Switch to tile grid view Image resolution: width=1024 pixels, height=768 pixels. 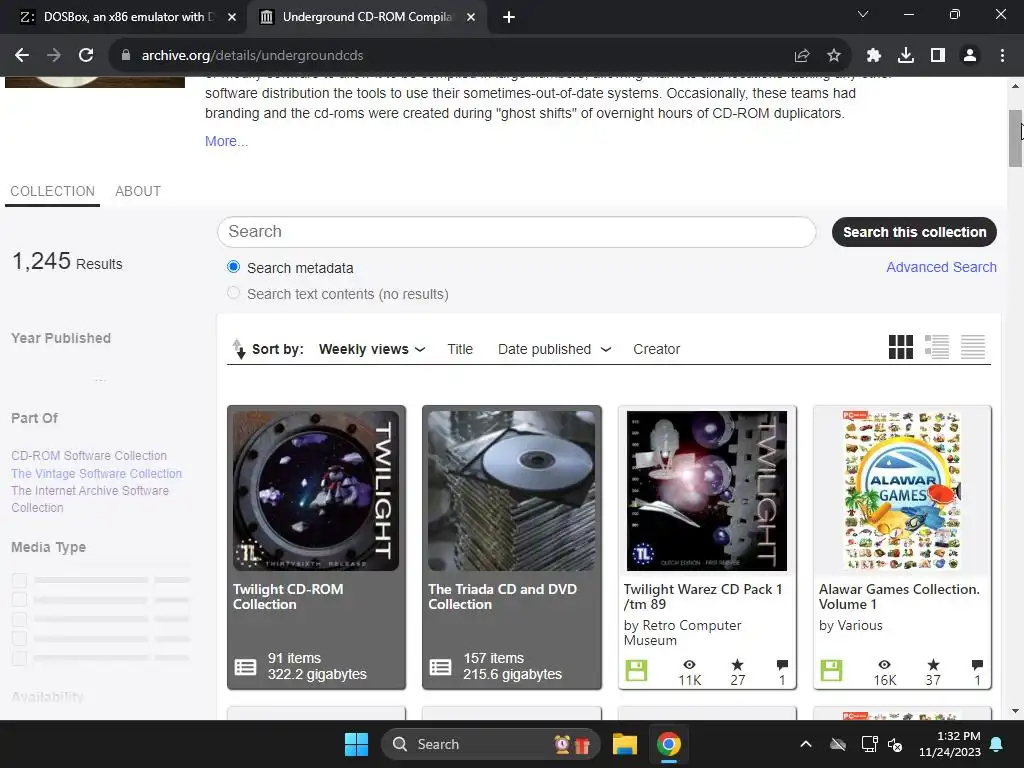(901, 347)
